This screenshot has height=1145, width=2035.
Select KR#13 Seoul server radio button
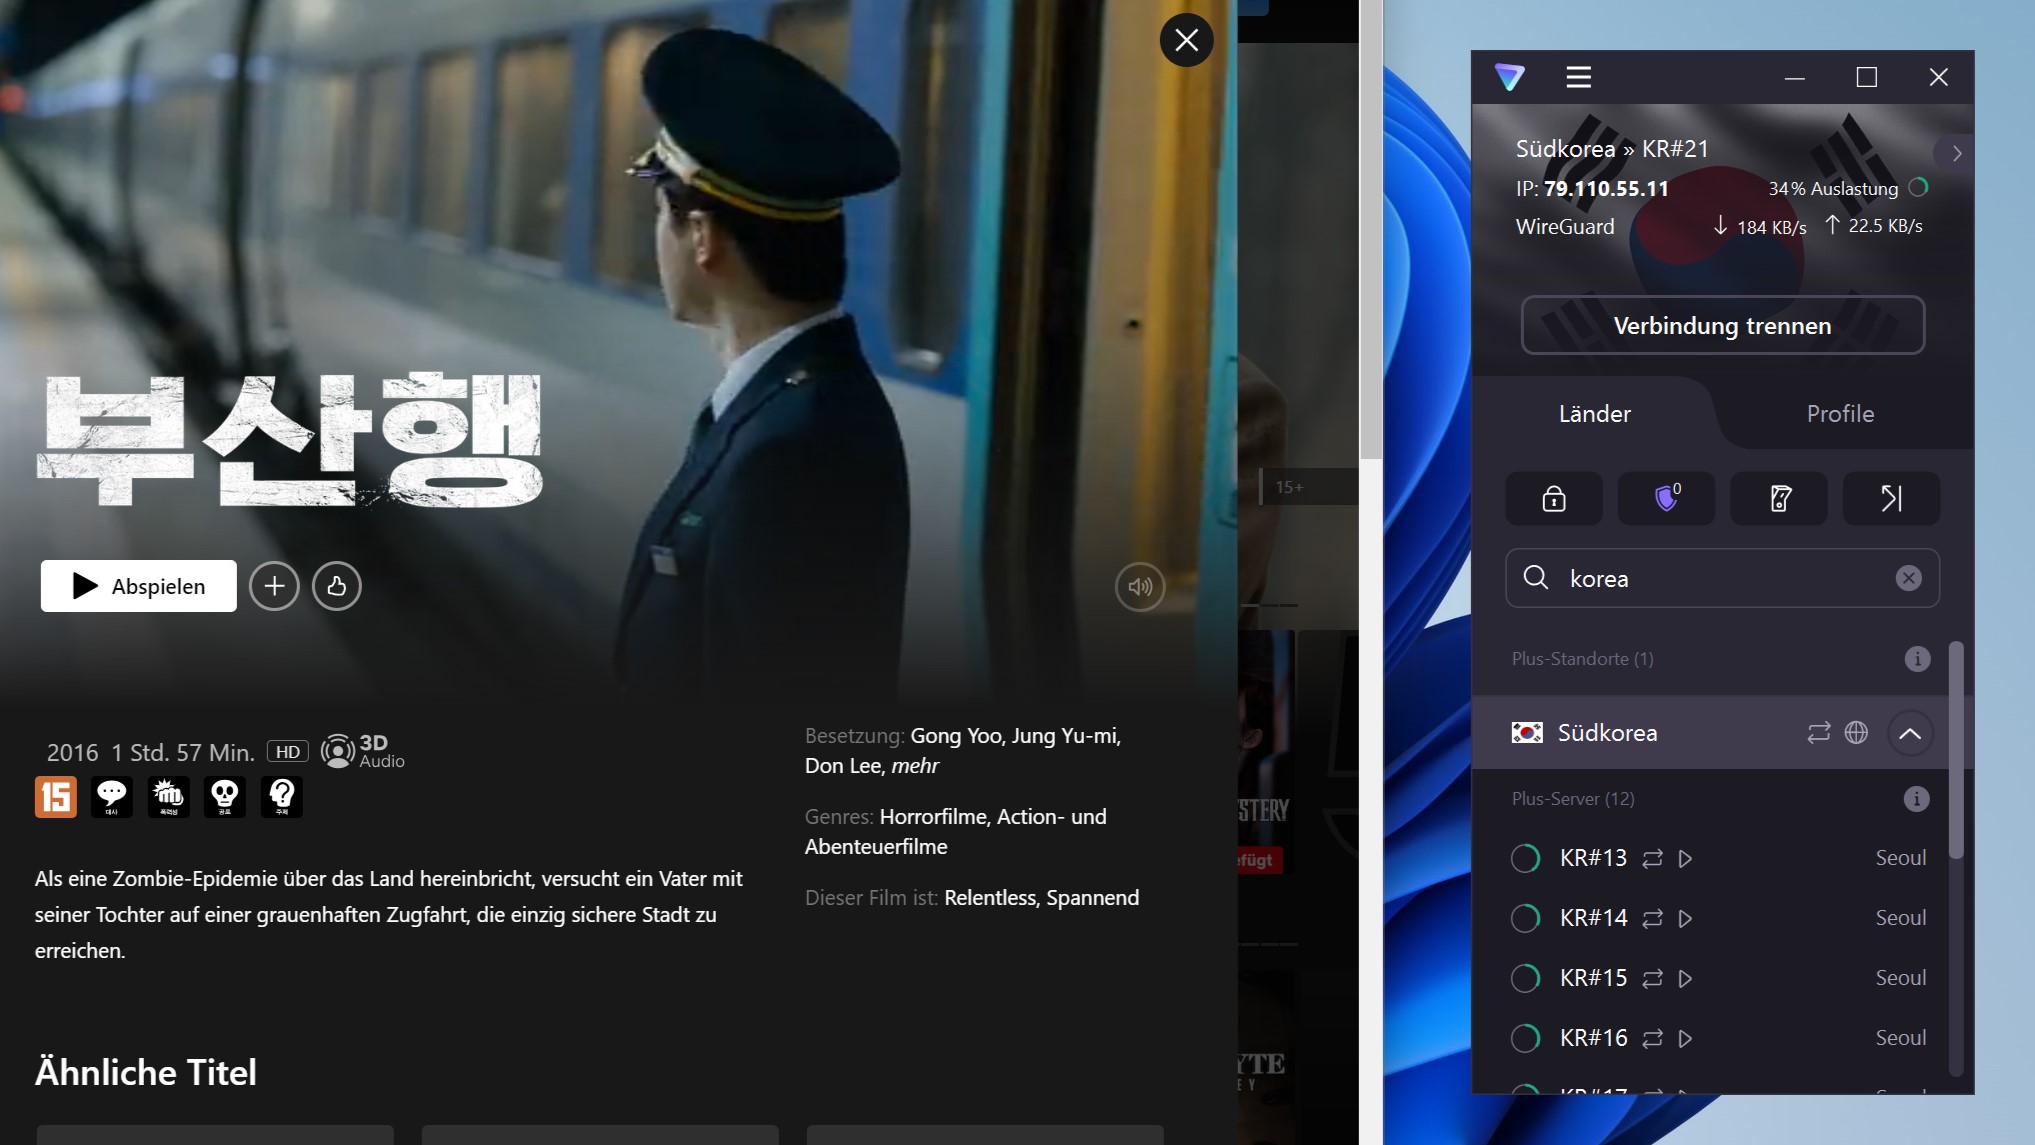(1526, 857)
